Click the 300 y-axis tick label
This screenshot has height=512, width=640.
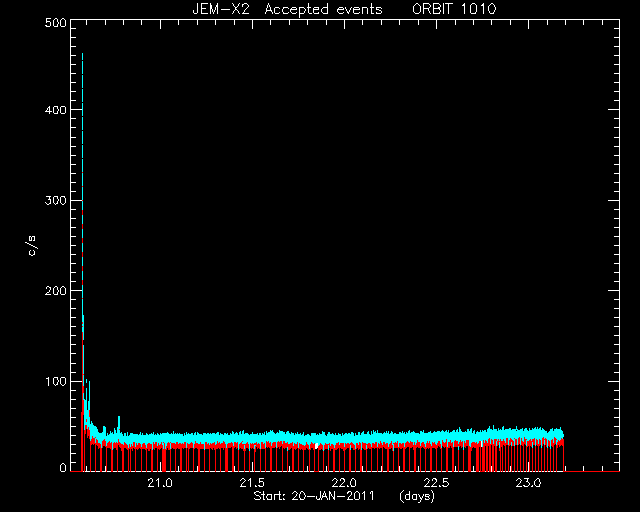(56, 200)
